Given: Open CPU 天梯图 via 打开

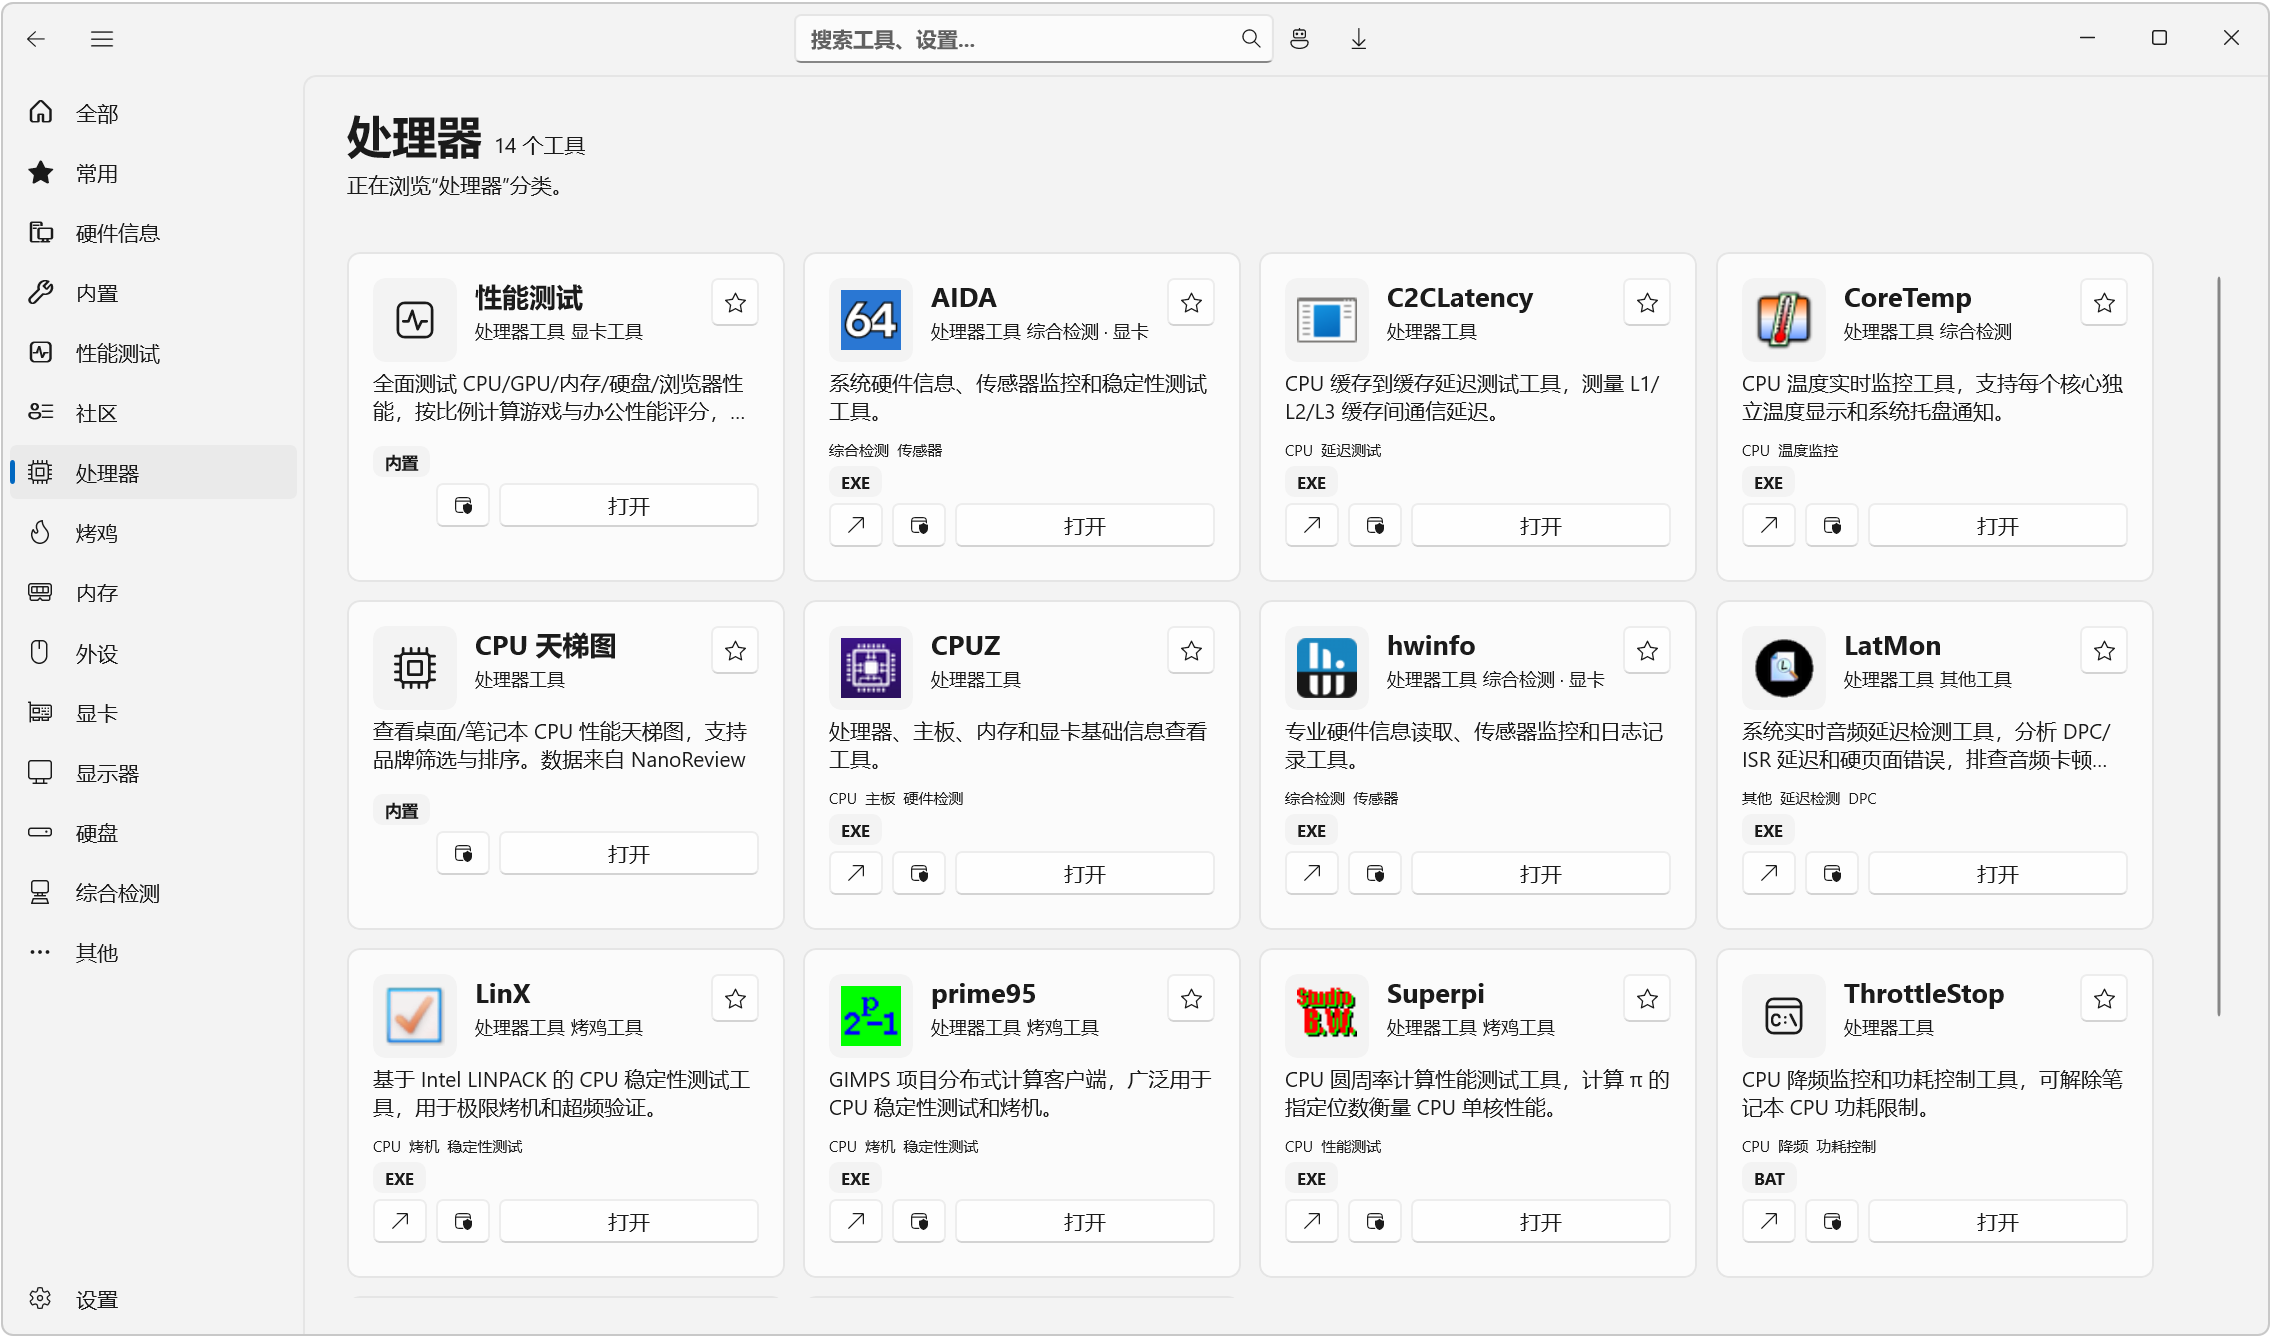Looking at the screenshot, I should tap(629, 854).
